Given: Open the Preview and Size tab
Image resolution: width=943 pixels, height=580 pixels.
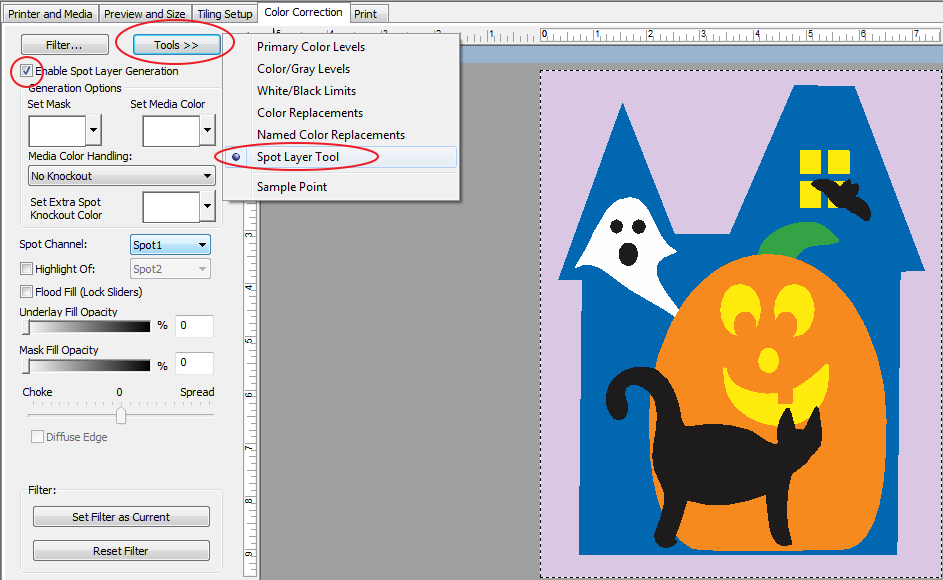Looking at the screenshot, I should (x=146, y=14).
